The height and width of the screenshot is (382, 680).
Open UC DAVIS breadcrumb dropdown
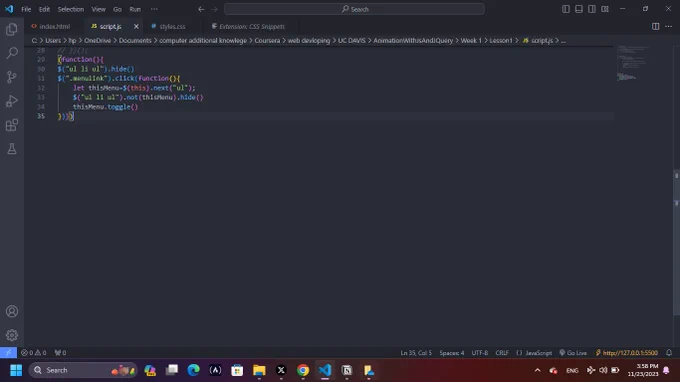352,40
